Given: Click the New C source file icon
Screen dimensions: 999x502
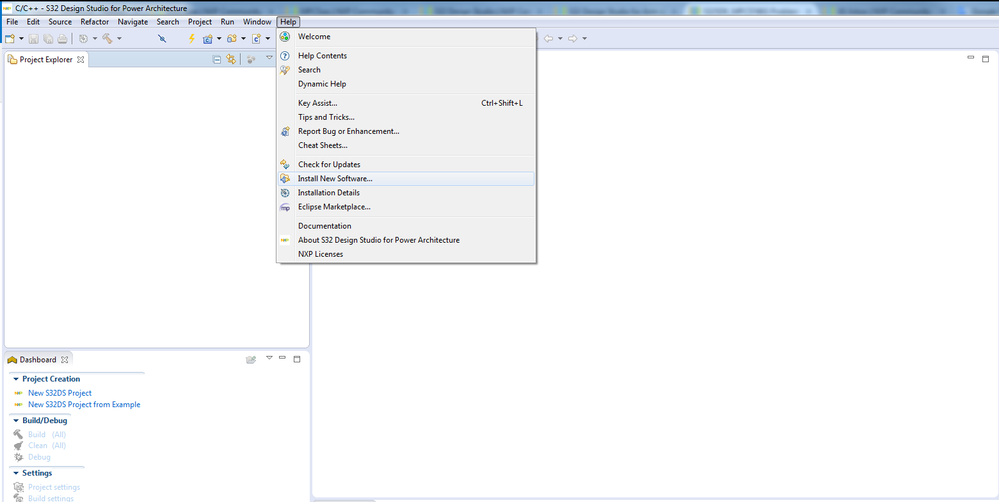Looking at the screenshot, I should 256,39.
